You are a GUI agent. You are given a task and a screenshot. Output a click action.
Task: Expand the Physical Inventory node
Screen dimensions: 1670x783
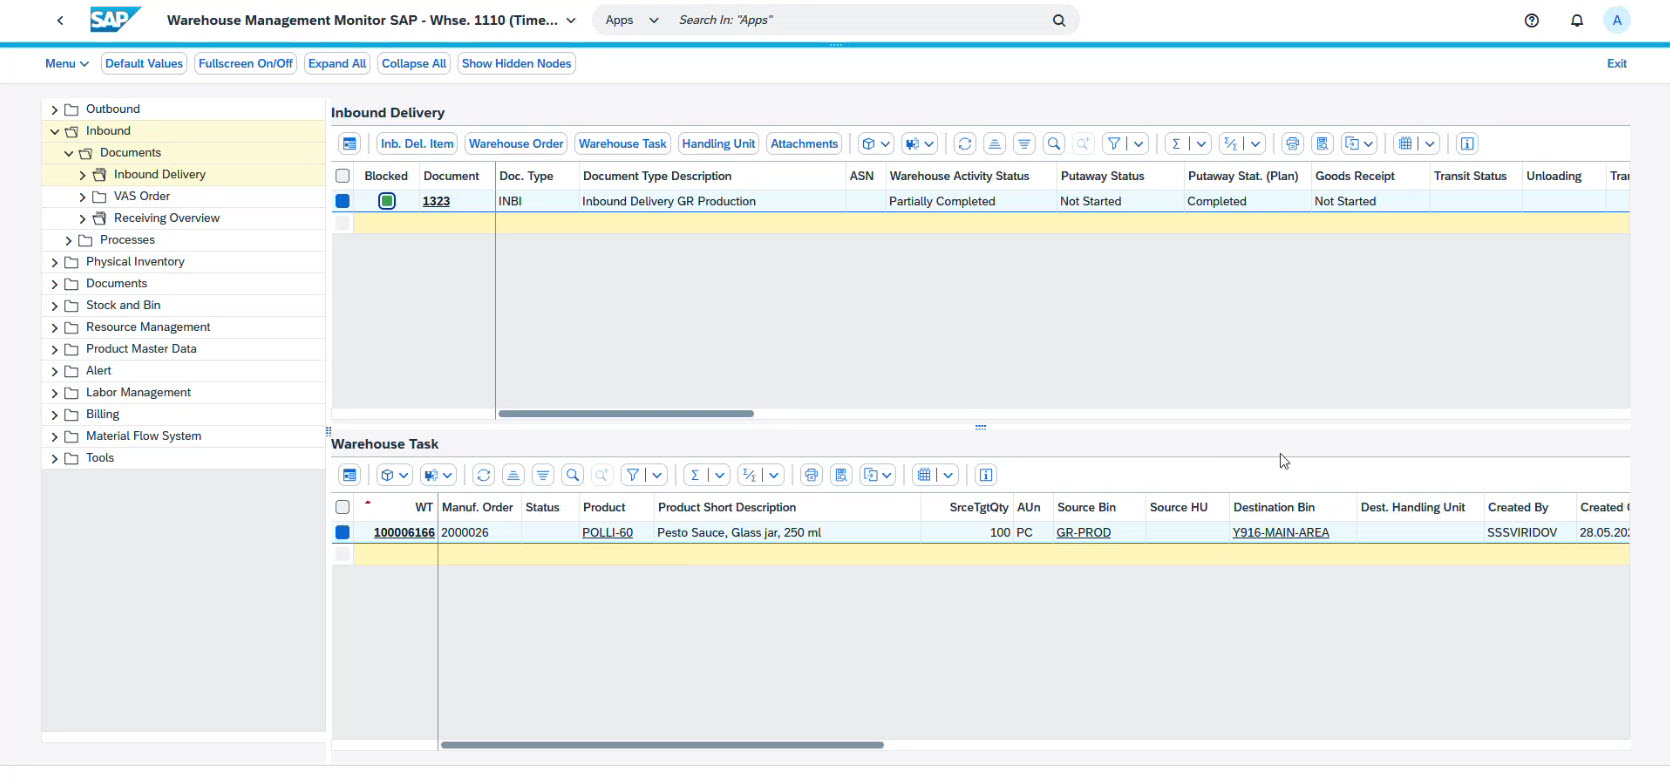54,262
